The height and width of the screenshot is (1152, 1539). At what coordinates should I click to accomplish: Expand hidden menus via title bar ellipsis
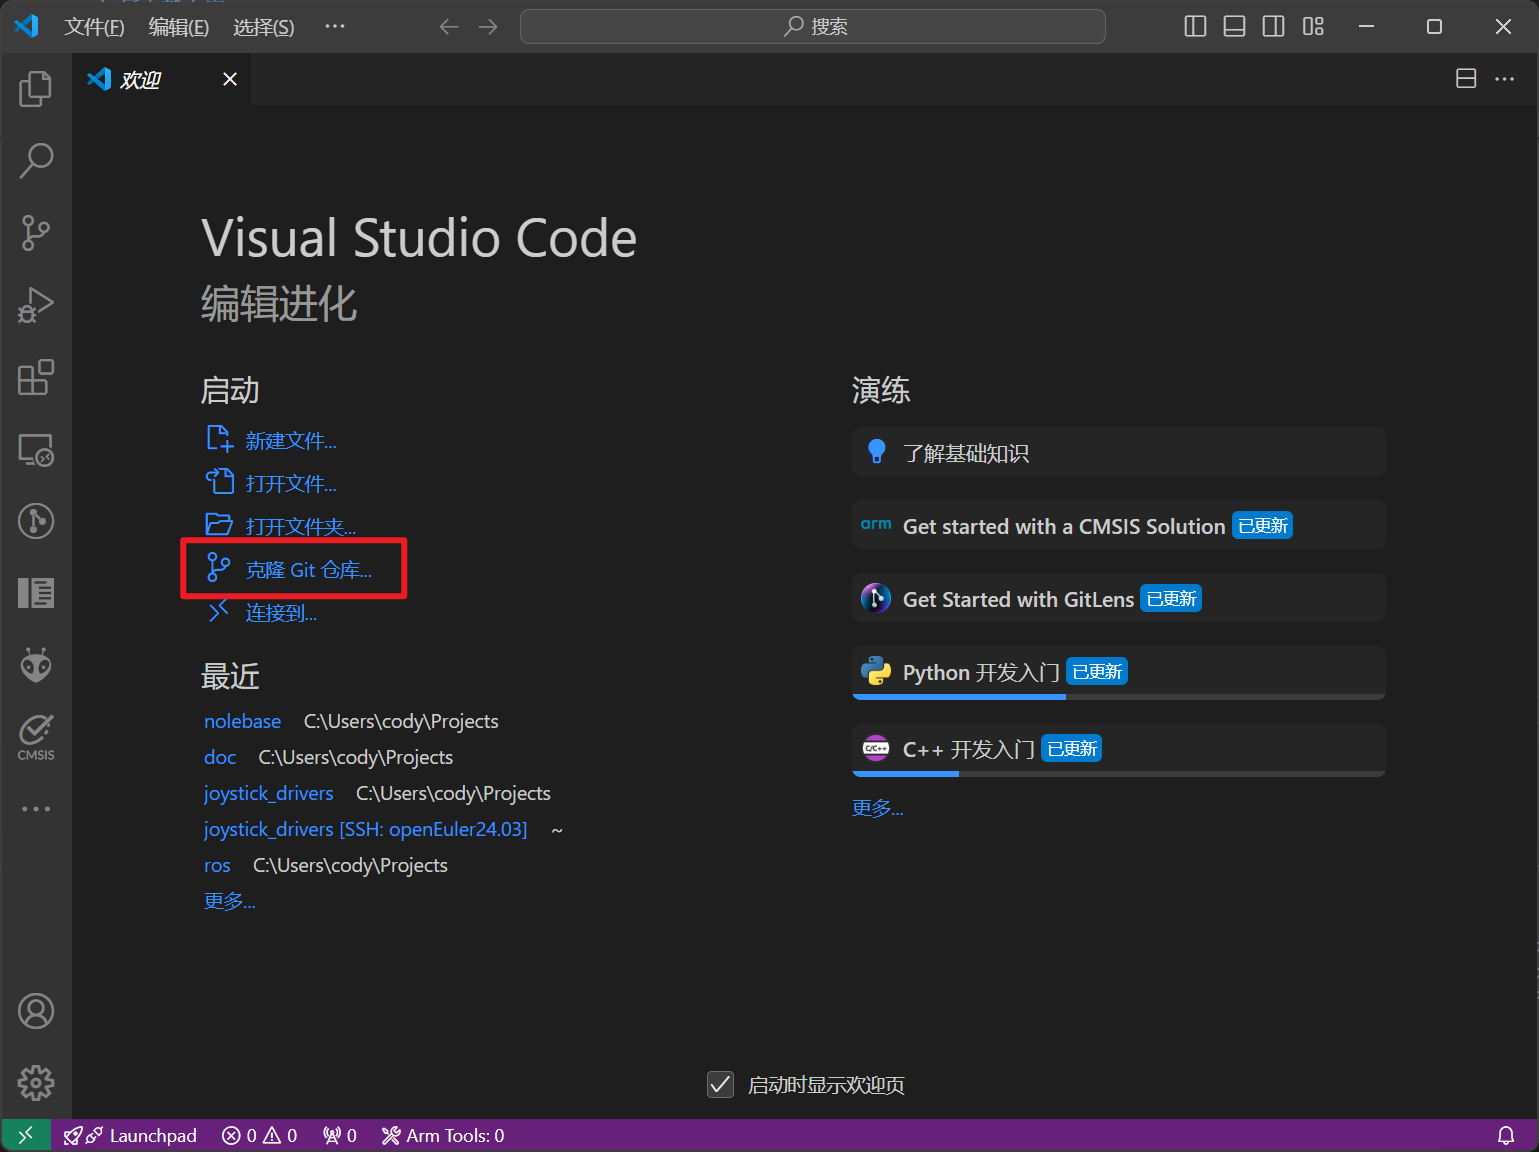335,26
